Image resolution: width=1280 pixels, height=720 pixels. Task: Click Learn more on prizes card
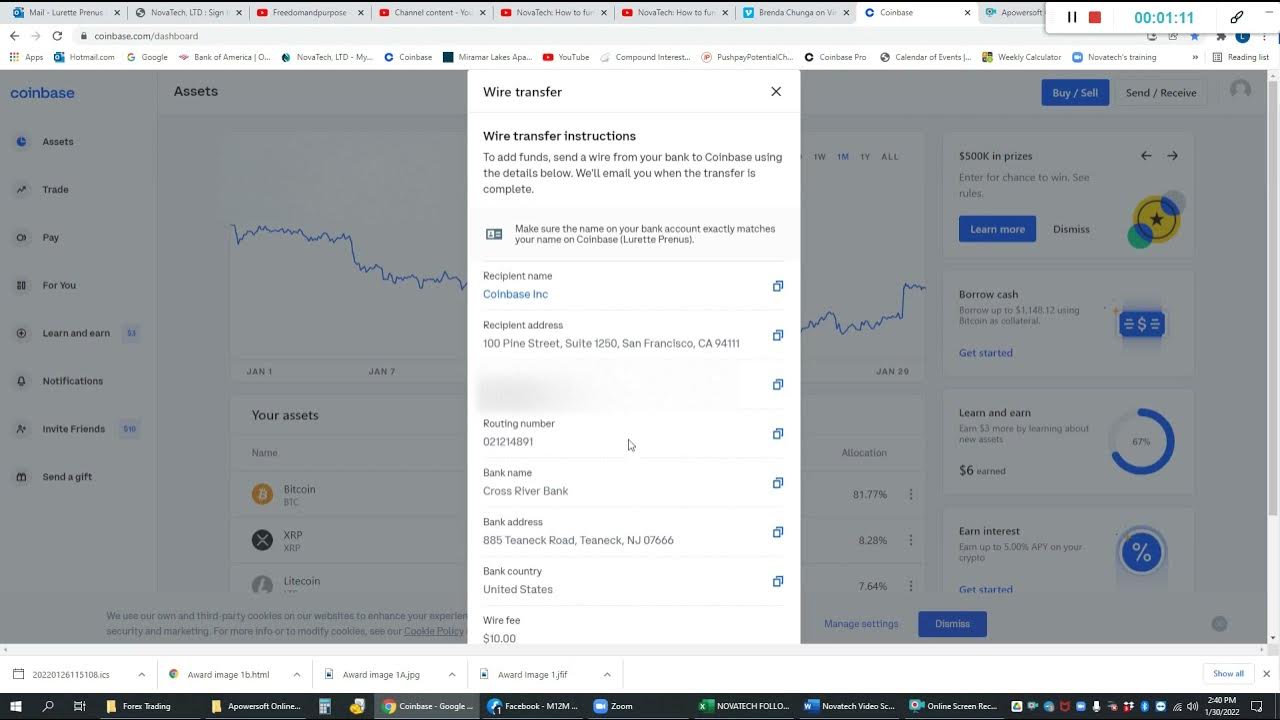click(x=997, y=229)
